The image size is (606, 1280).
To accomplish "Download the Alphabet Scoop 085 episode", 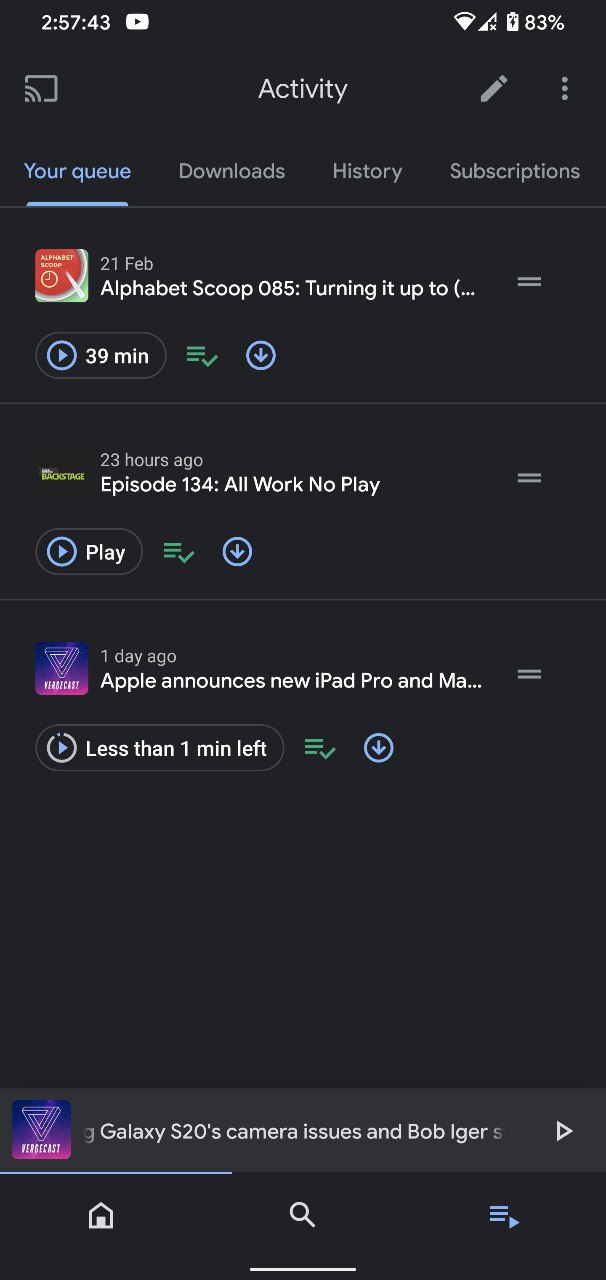I will coord(260,355).
